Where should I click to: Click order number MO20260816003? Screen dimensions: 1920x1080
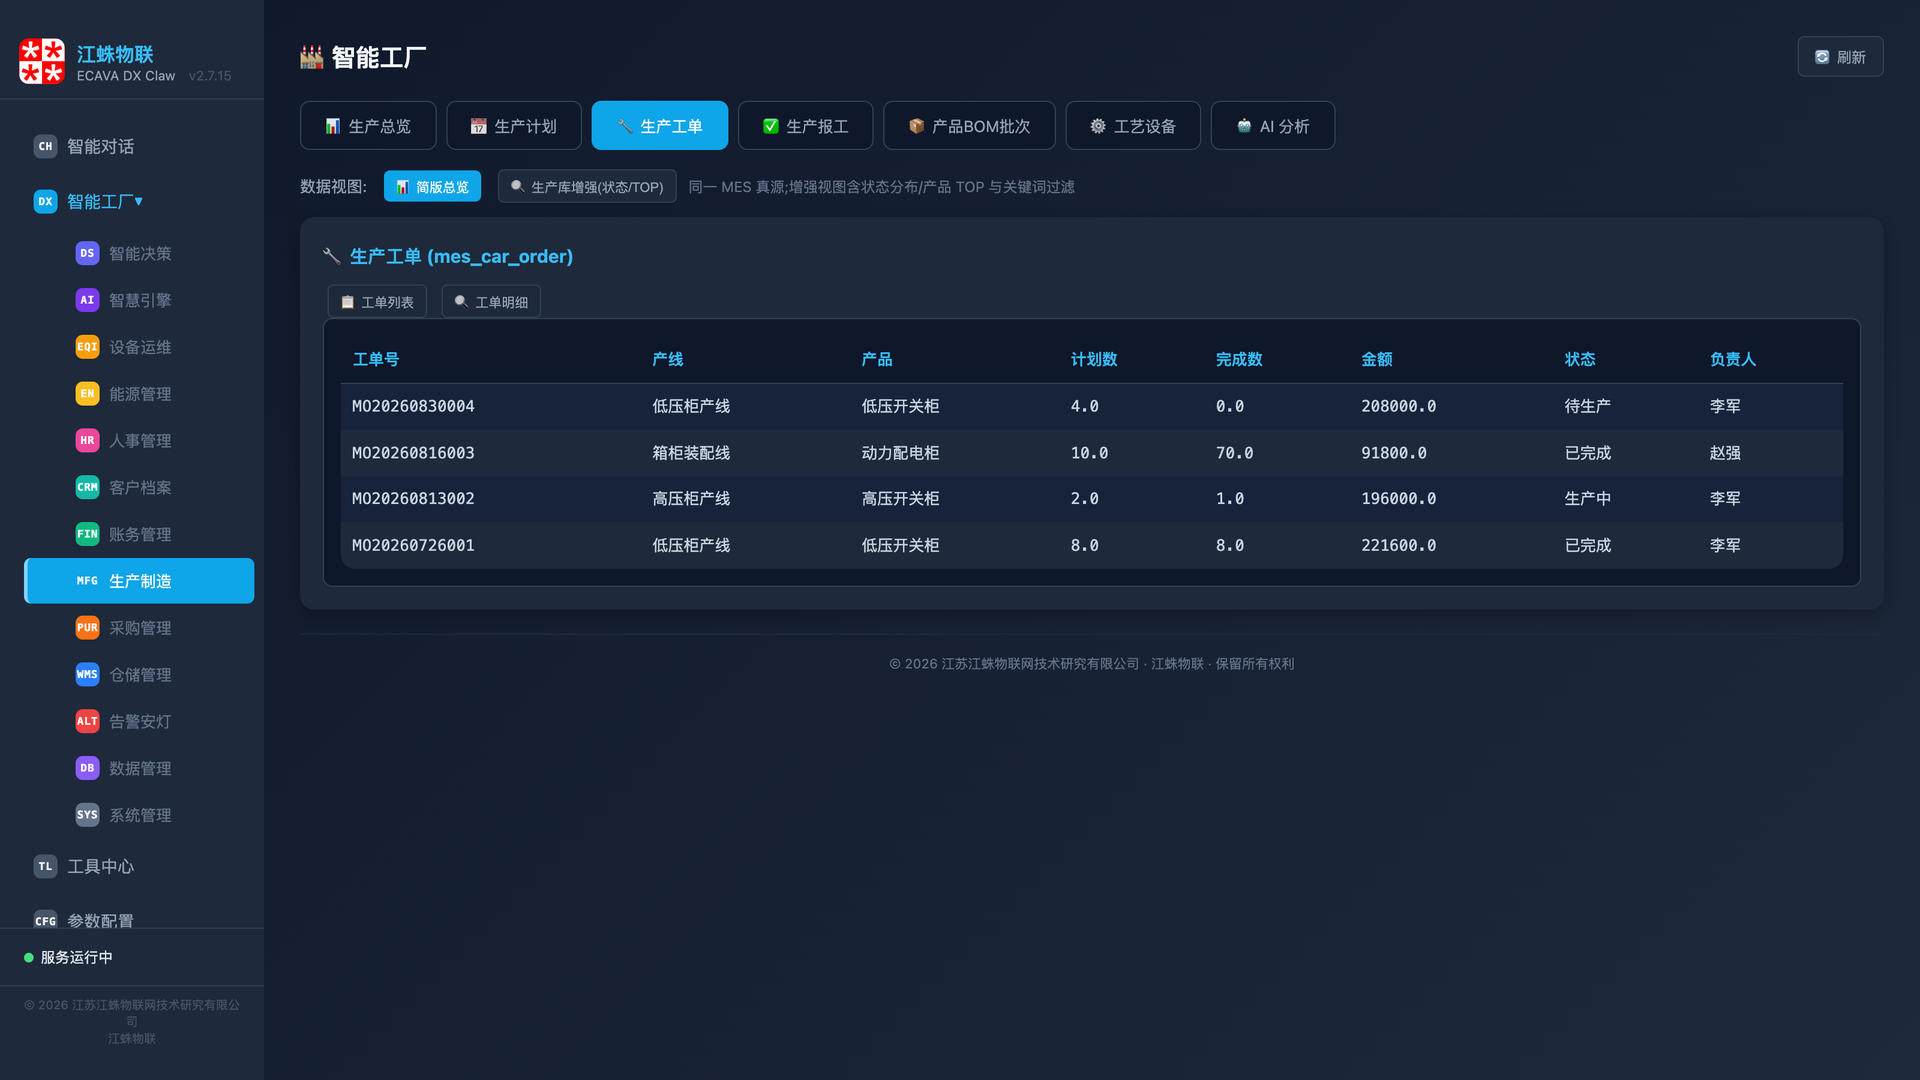pyautogui.click(x=413, y=453)
